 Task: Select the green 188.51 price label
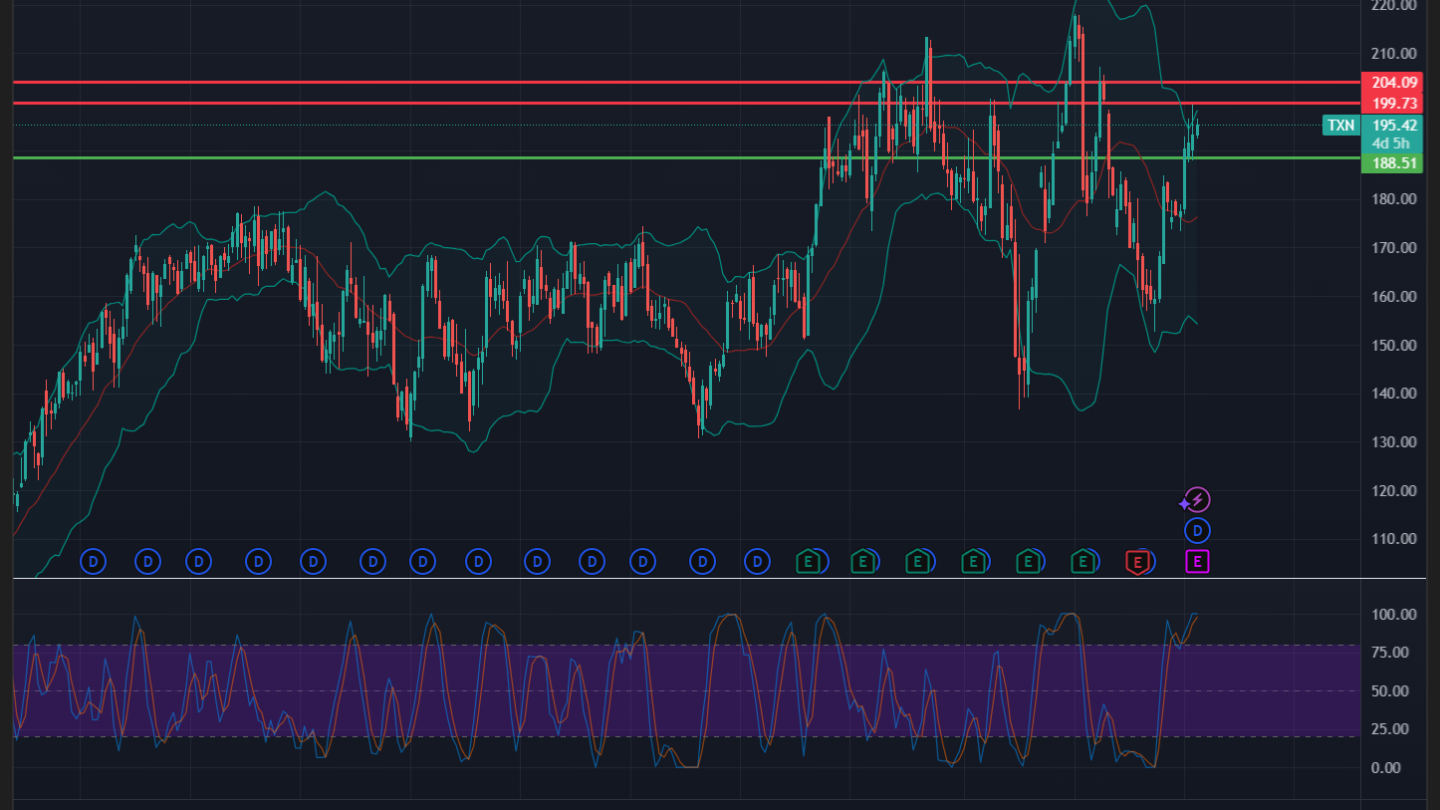click(1394, 163)
